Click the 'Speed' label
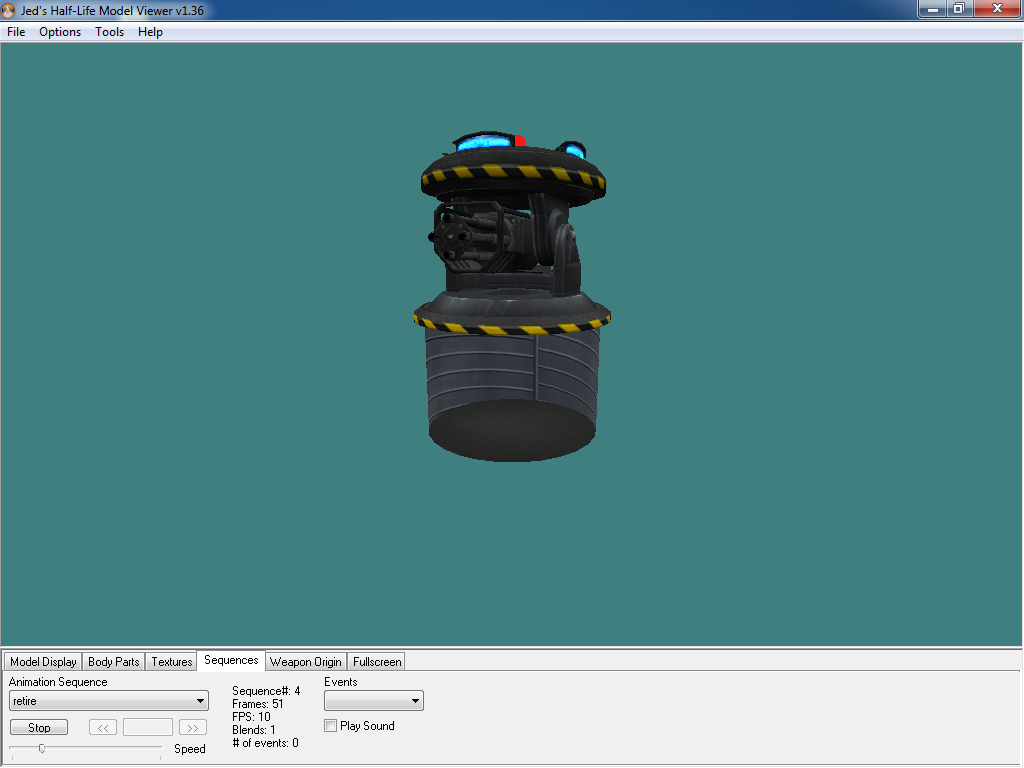Viewport: 1024px width, 768px height. pyautogui.click(x=190, y=749)
